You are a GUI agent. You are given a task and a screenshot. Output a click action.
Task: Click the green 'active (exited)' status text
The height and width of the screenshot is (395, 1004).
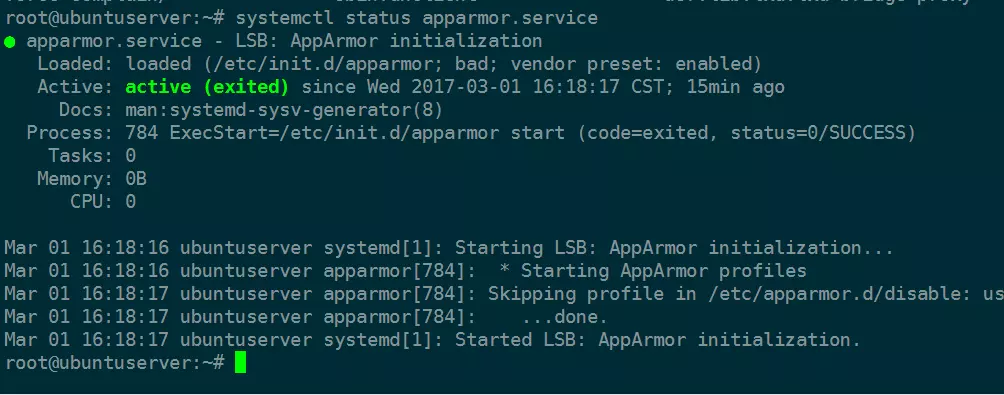coord(207,87)
